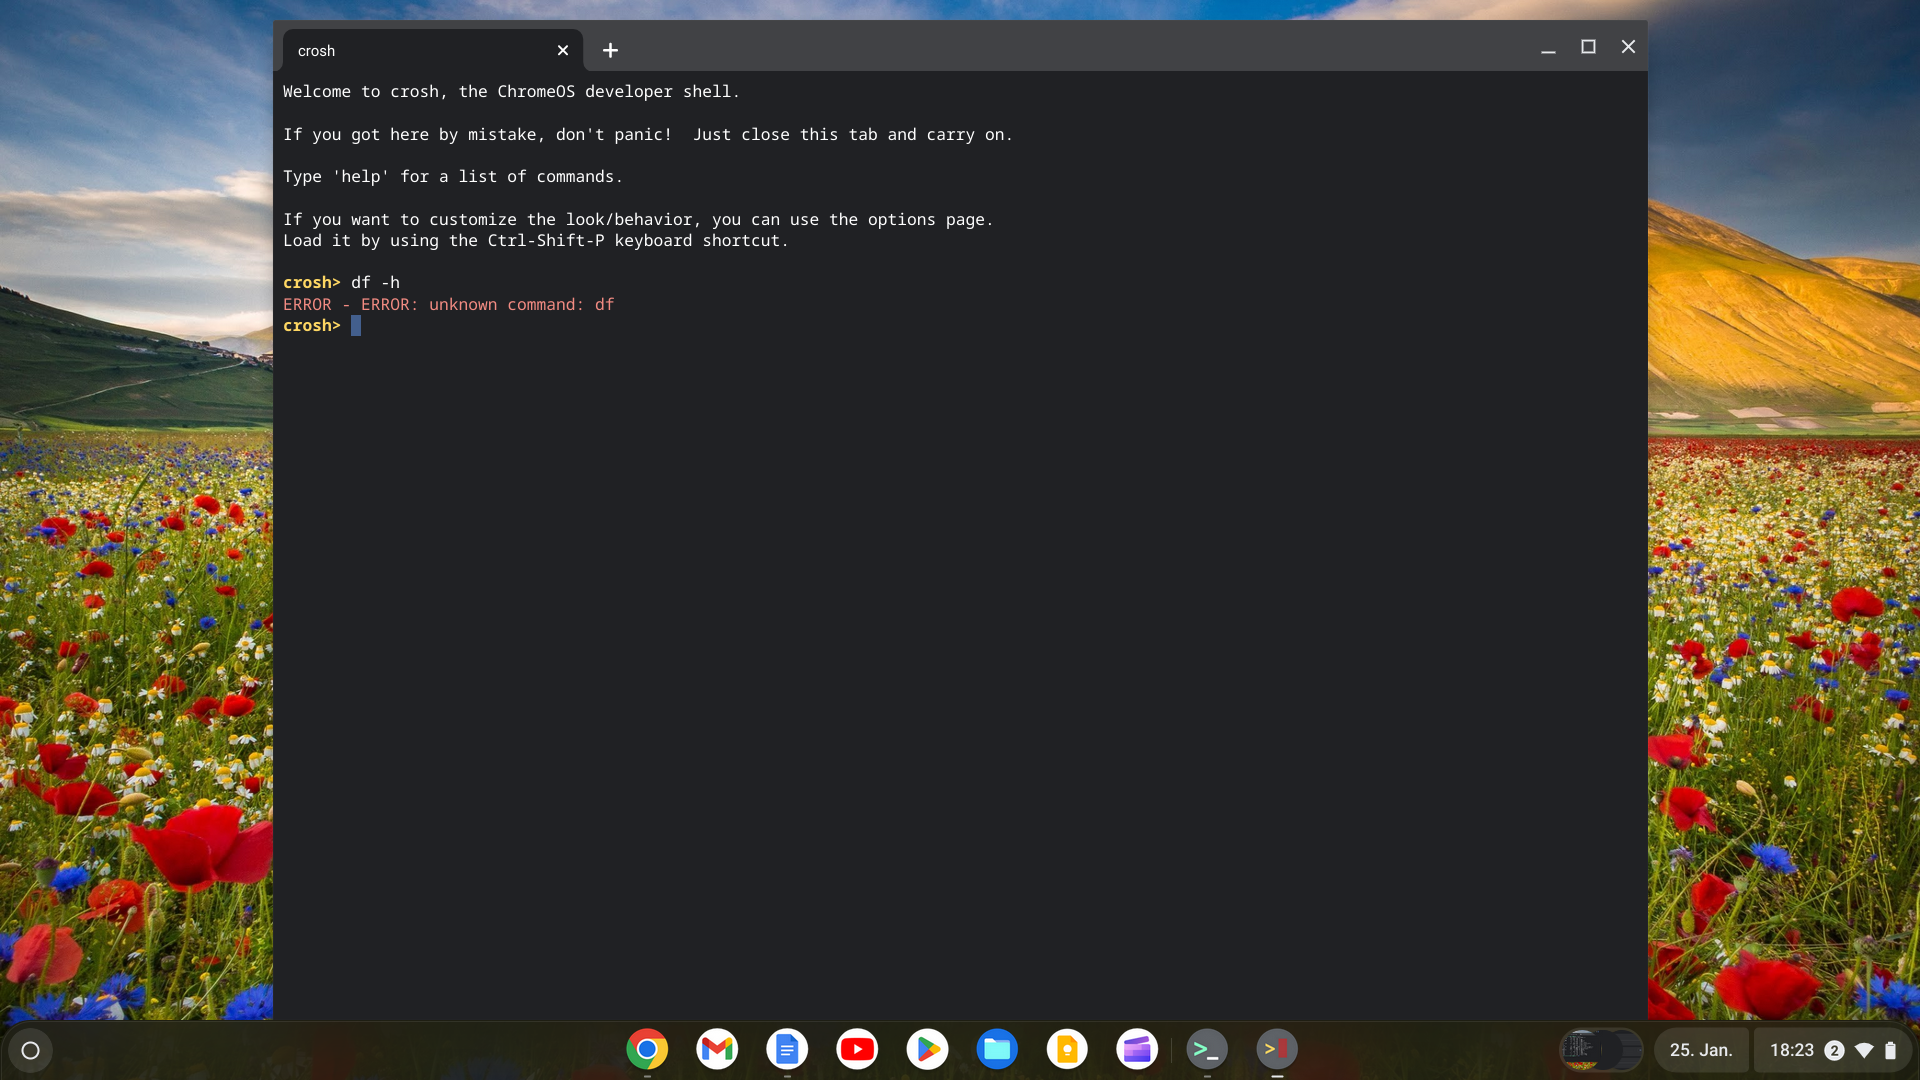Click the crosh prompt cursor line

(356, 326)
